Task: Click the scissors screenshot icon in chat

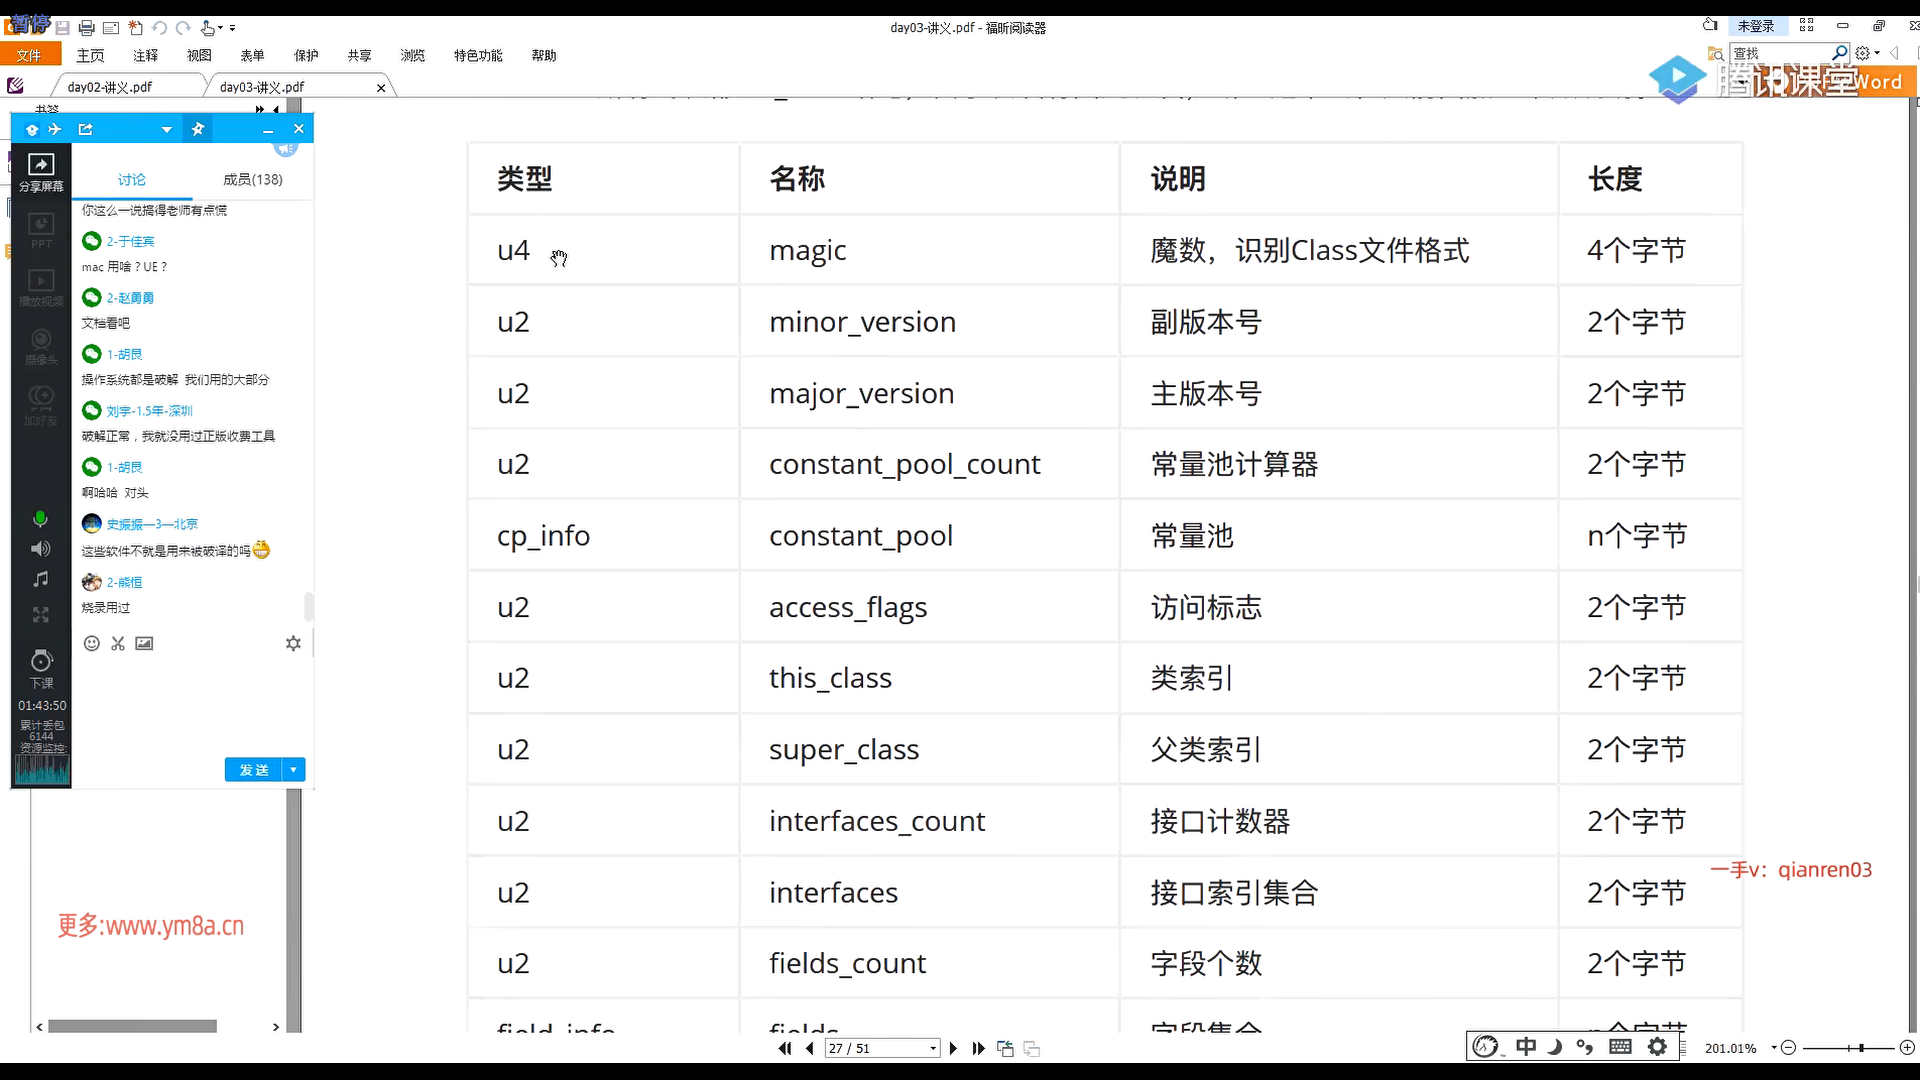Action: point(118,644)
